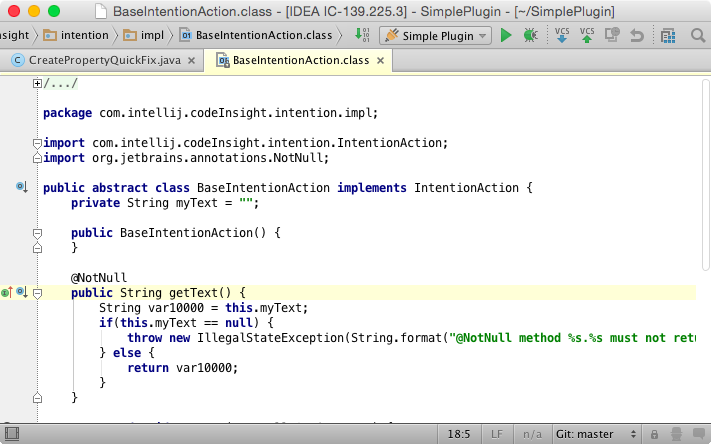Click the editor vertical scrollbar

coord(706,175)
